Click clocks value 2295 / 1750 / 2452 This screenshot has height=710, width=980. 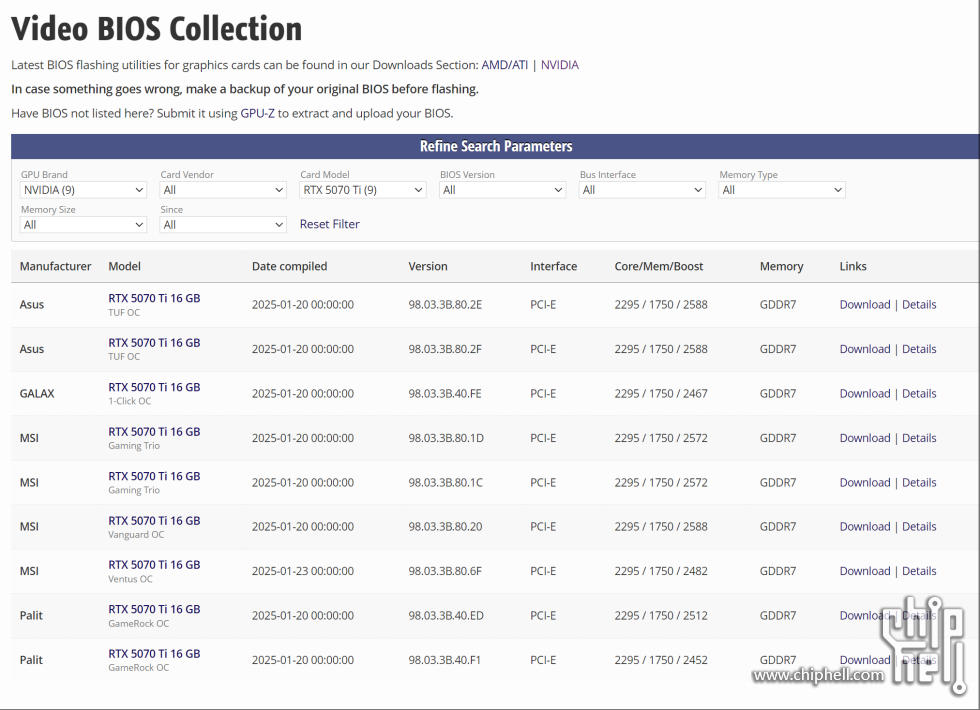pyautogui.click(x=661, y=659)
